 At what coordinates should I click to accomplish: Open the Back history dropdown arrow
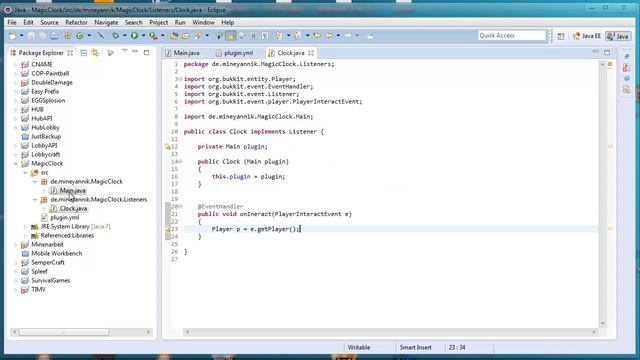[338, 36]
